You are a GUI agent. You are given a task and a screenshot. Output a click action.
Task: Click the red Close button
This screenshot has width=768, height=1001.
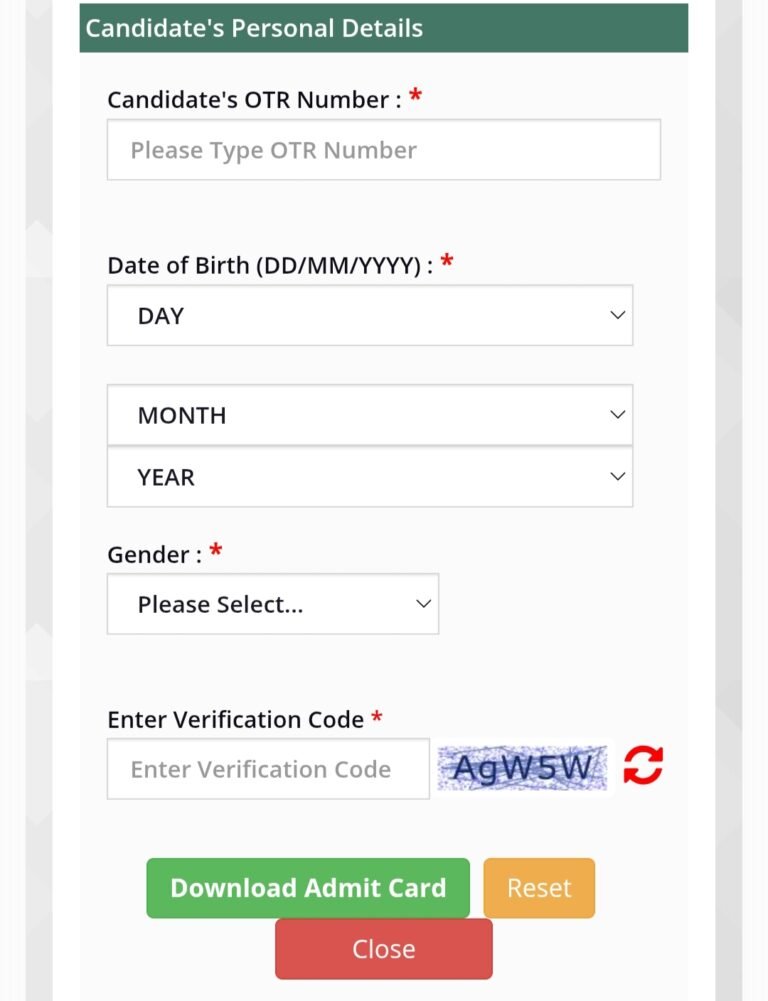point(383,949)
